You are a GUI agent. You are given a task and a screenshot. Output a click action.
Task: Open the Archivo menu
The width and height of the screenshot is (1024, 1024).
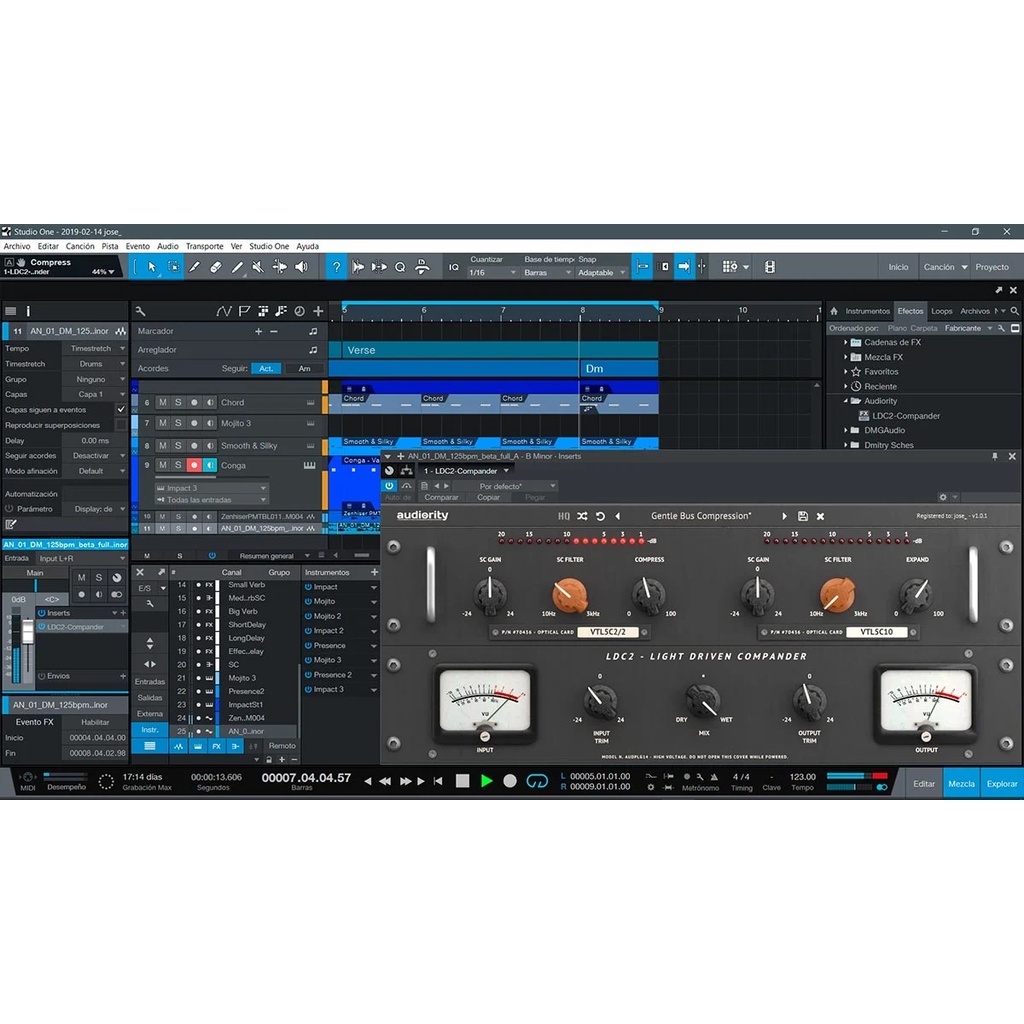(17, 246)
